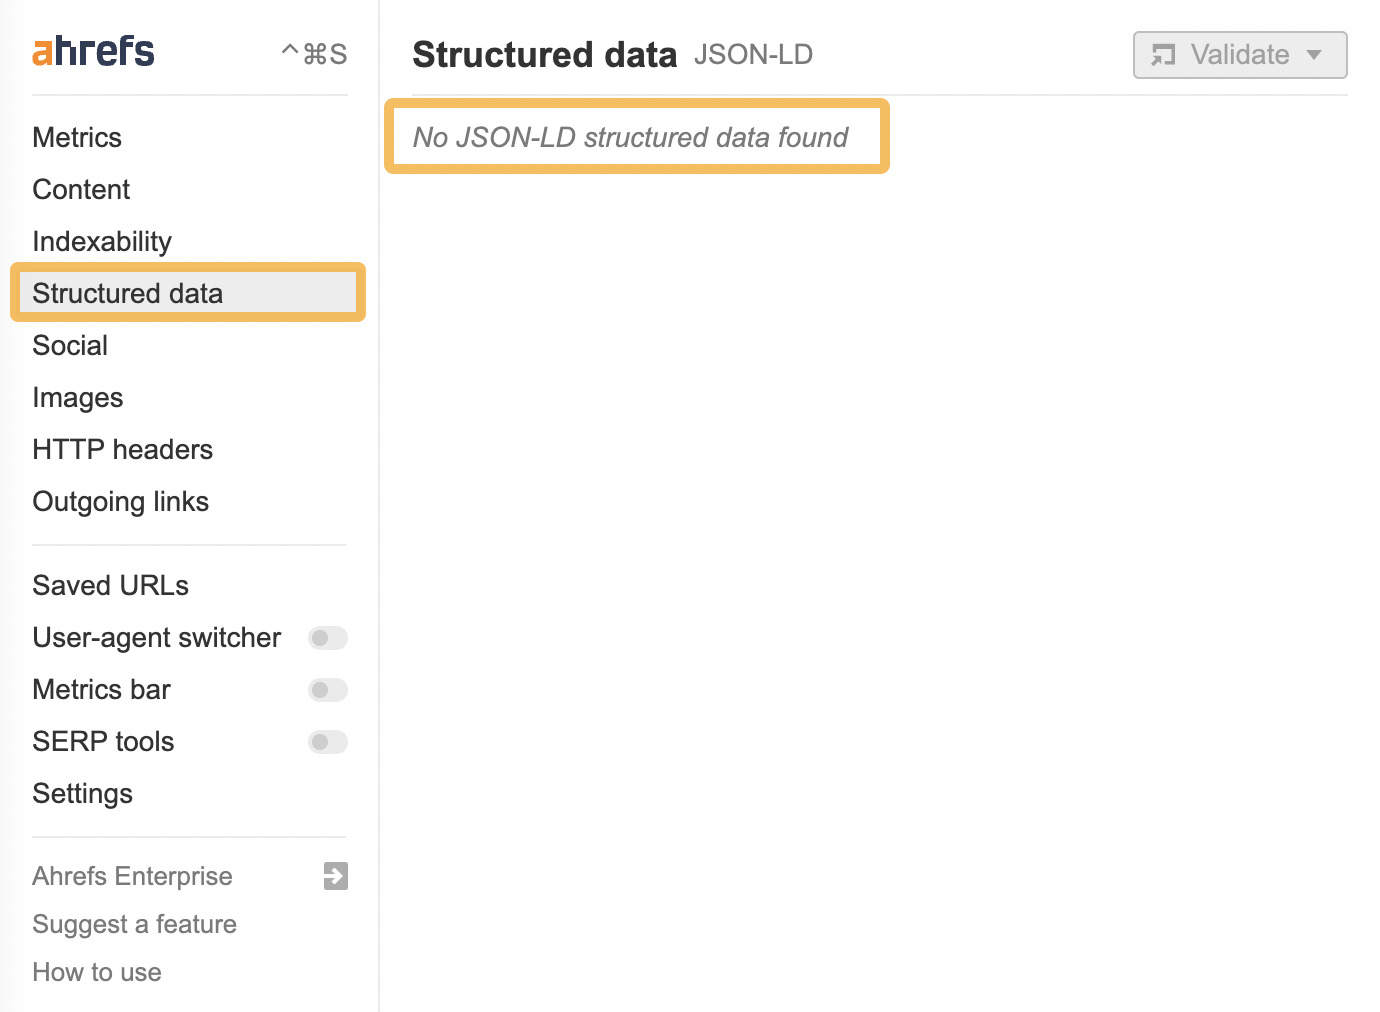The height and width of the screenshot is (1012, 1380).
Task: Enable the Metrics bar switch
Action: [x=327, y=690]
